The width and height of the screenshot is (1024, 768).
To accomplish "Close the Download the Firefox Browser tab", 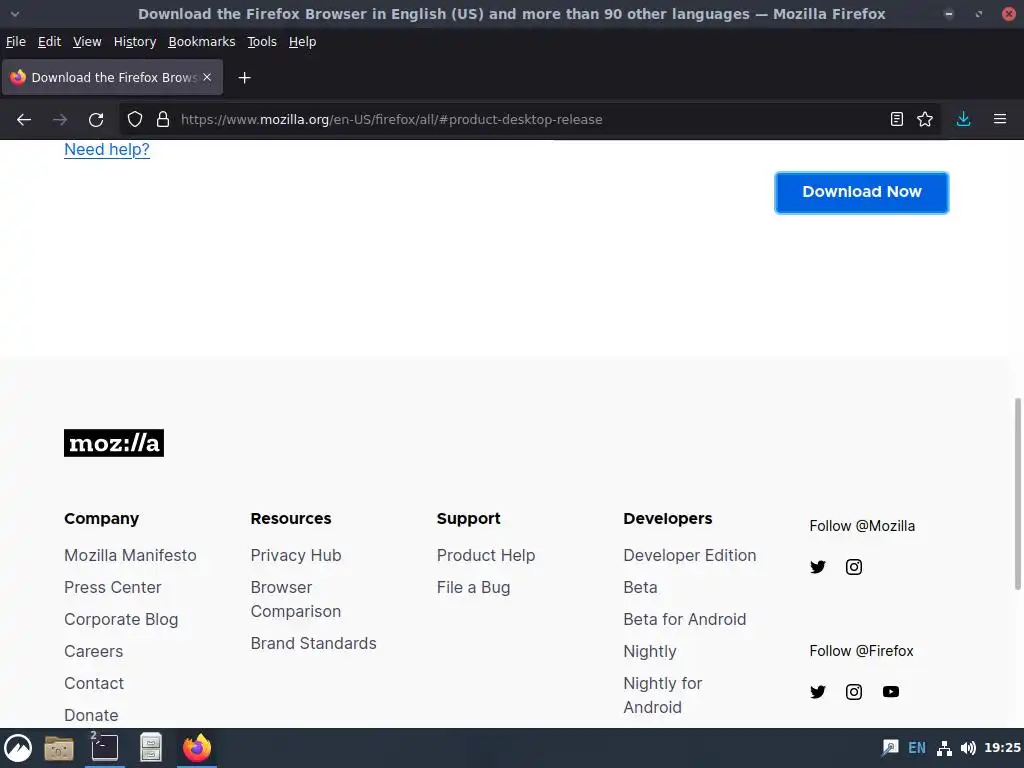I will 207,77.
